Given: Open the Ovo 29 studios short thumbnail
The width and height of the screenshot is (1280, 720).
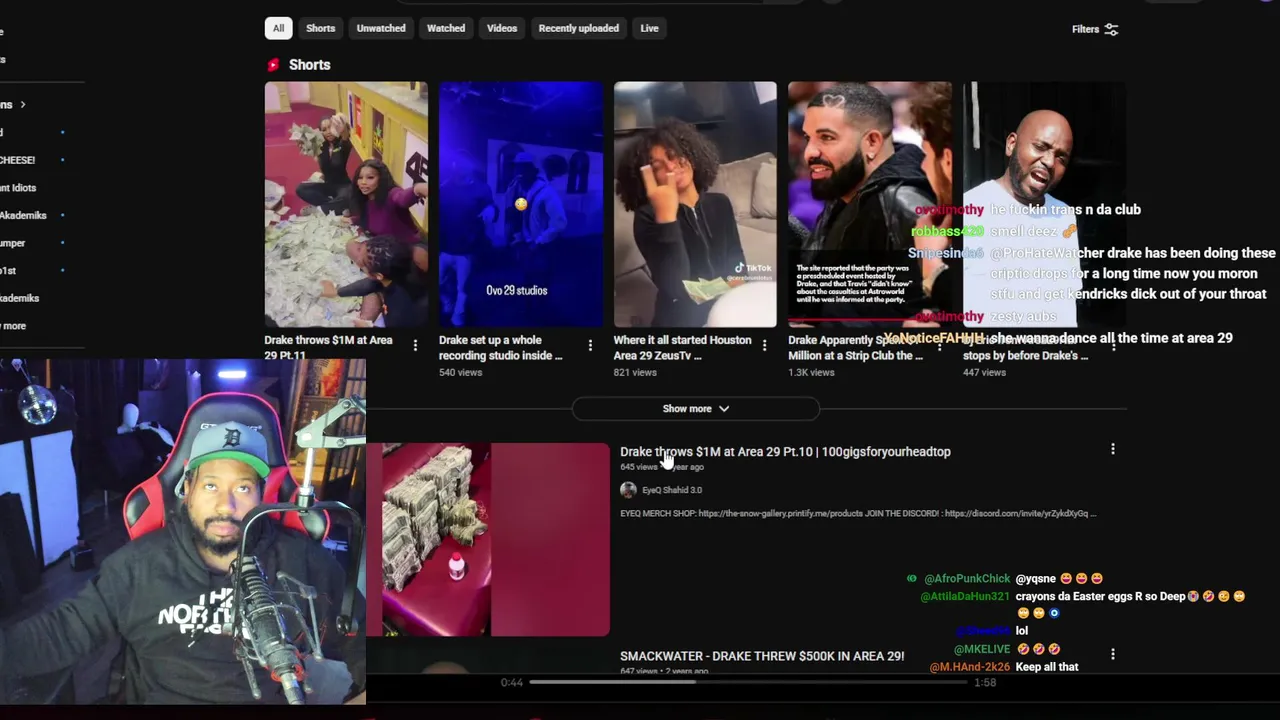Looking at the screenshot, I should point(521,204).
